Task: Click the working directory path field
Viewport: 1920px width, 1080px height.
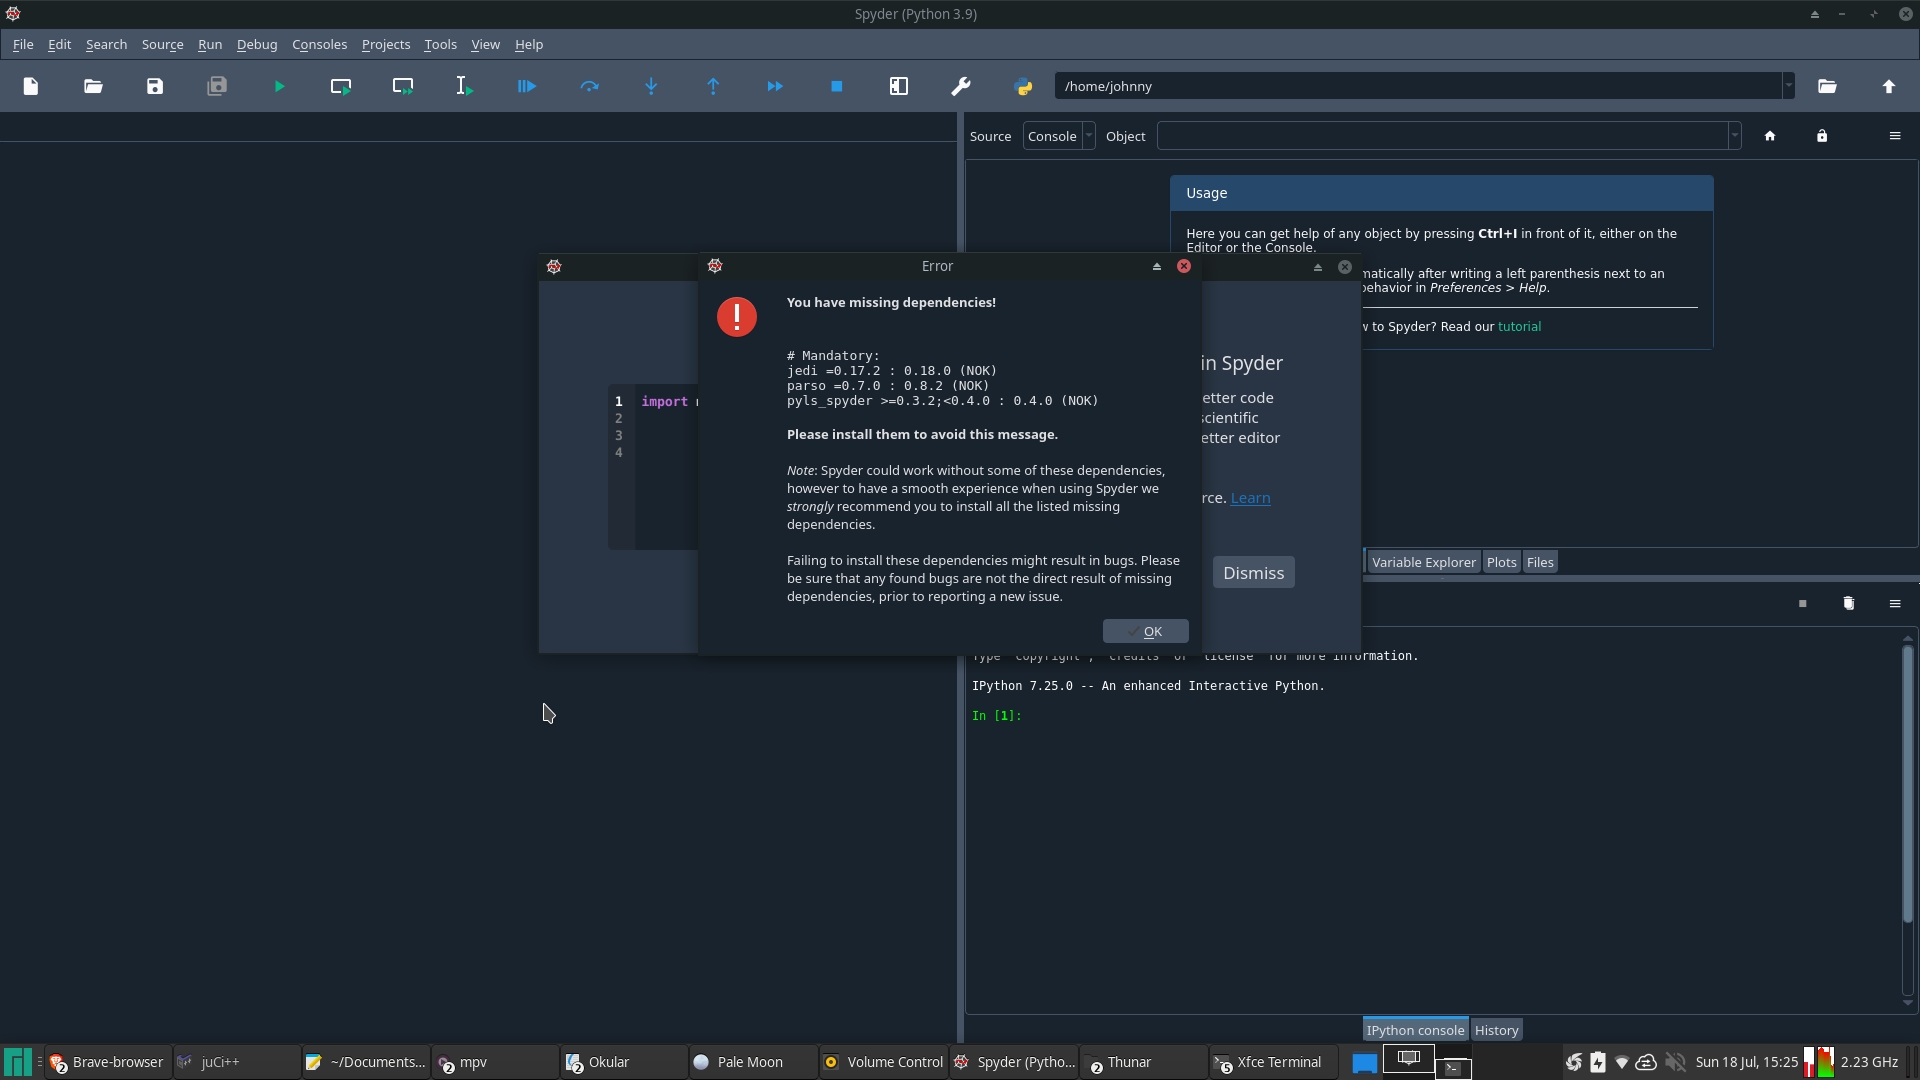Action: 1418,86
